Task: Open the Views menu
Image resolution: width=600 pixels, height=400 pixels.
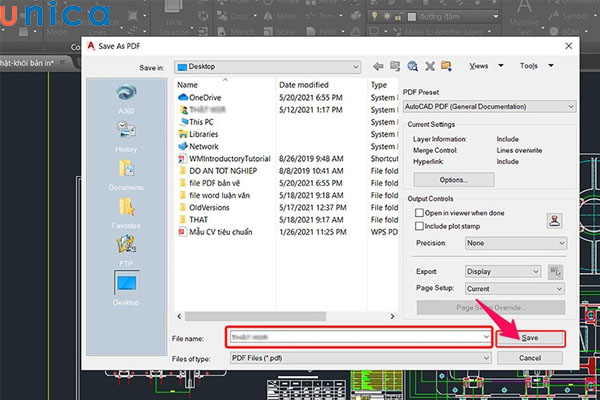Action: [479, 66]
